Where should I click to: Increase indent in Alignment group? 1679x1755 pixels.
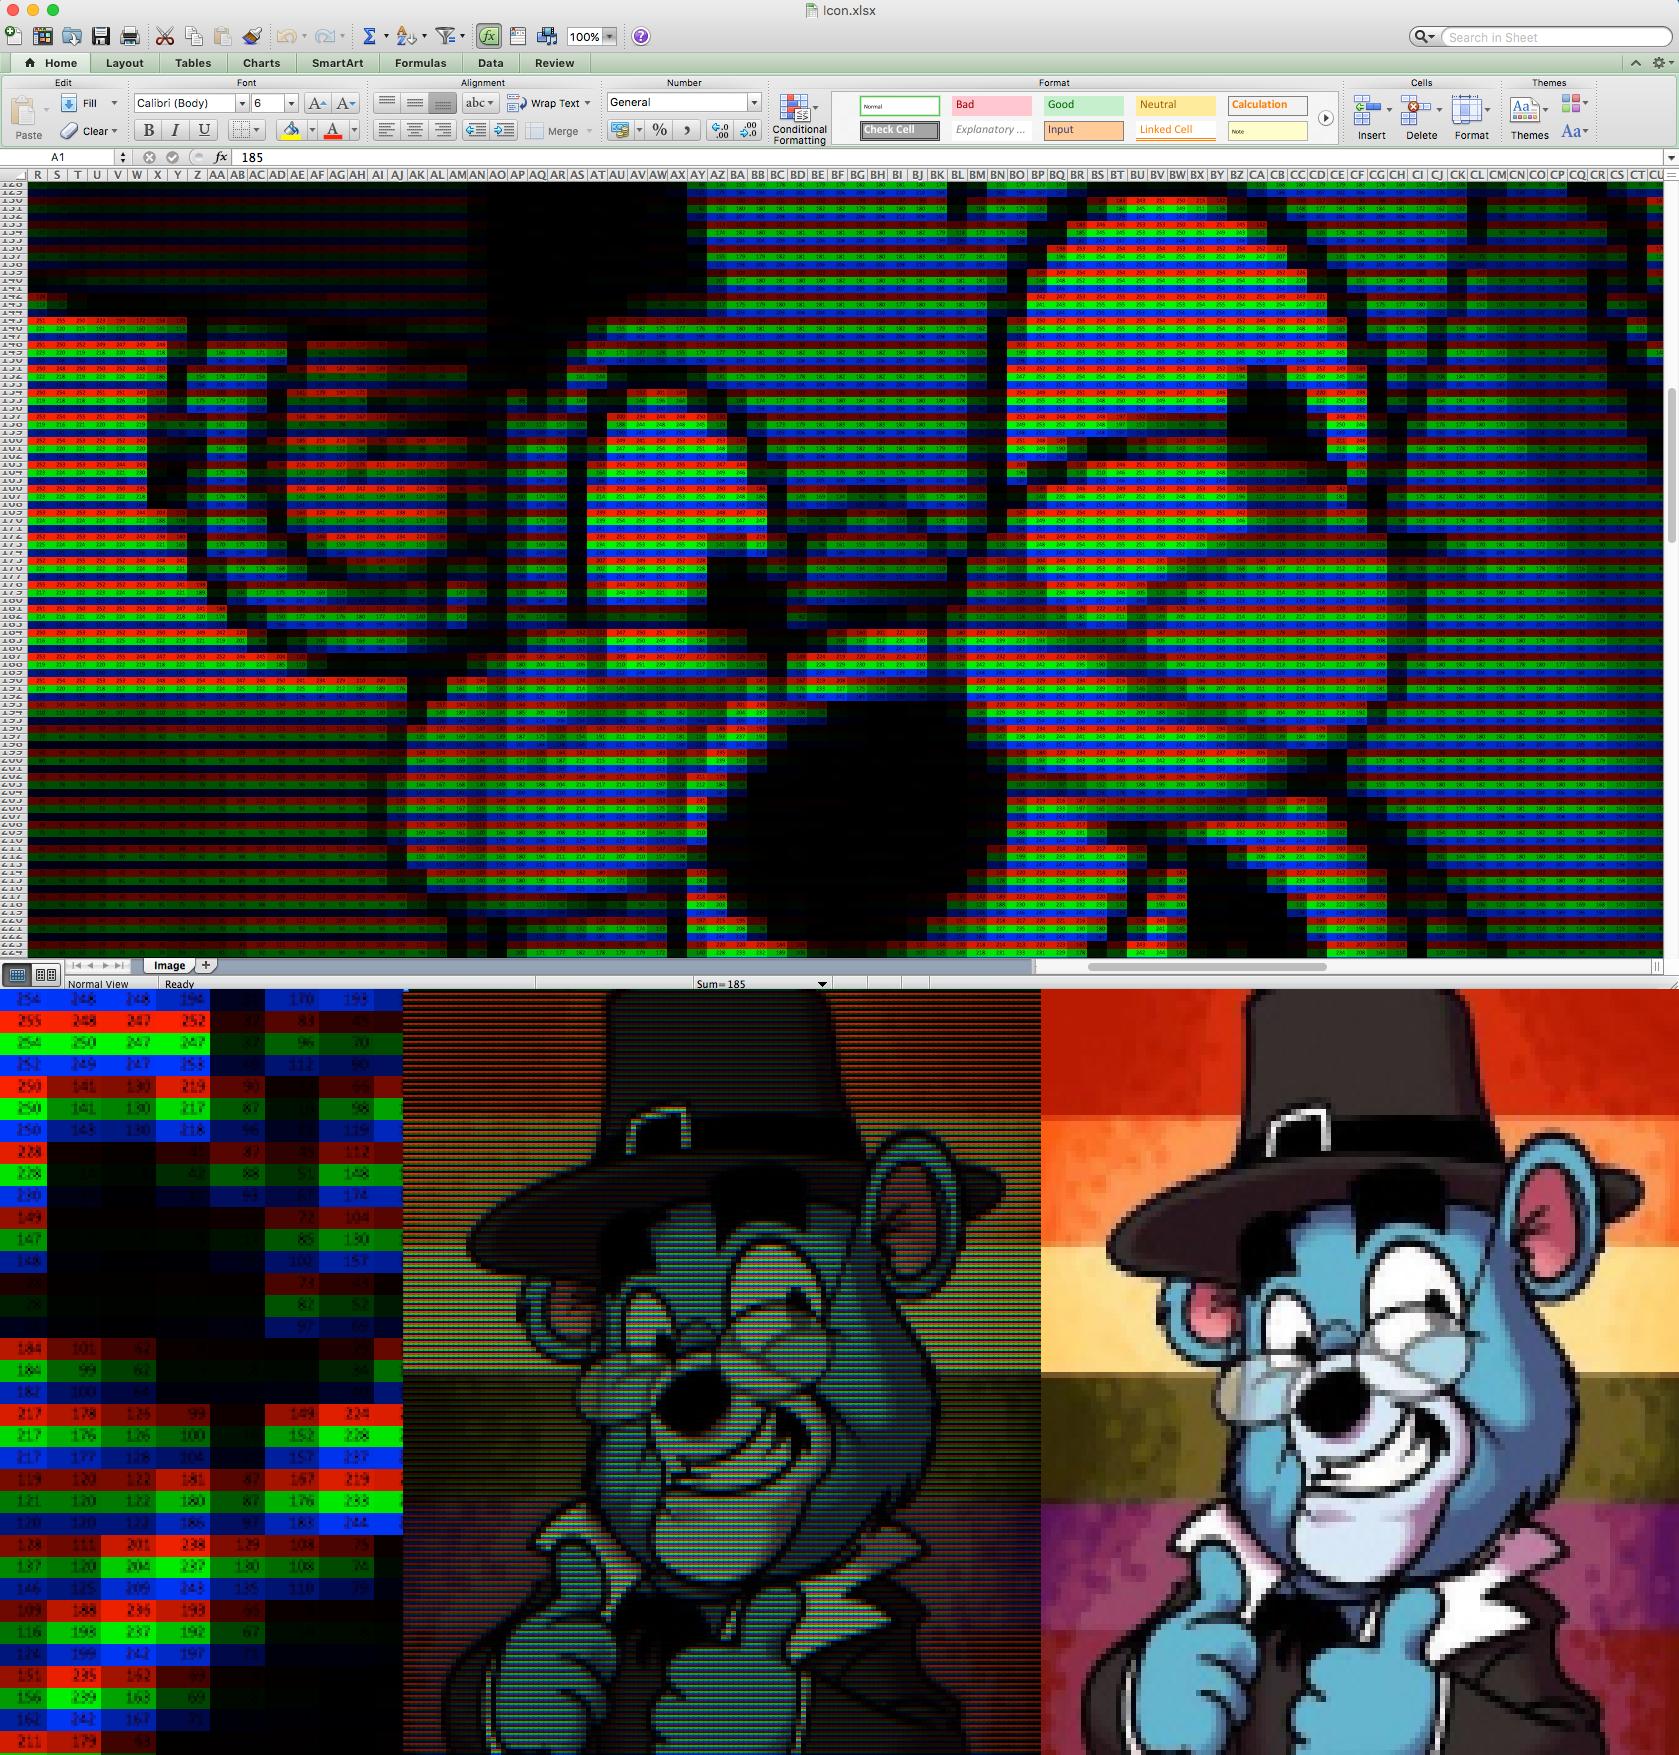(504, 130)
